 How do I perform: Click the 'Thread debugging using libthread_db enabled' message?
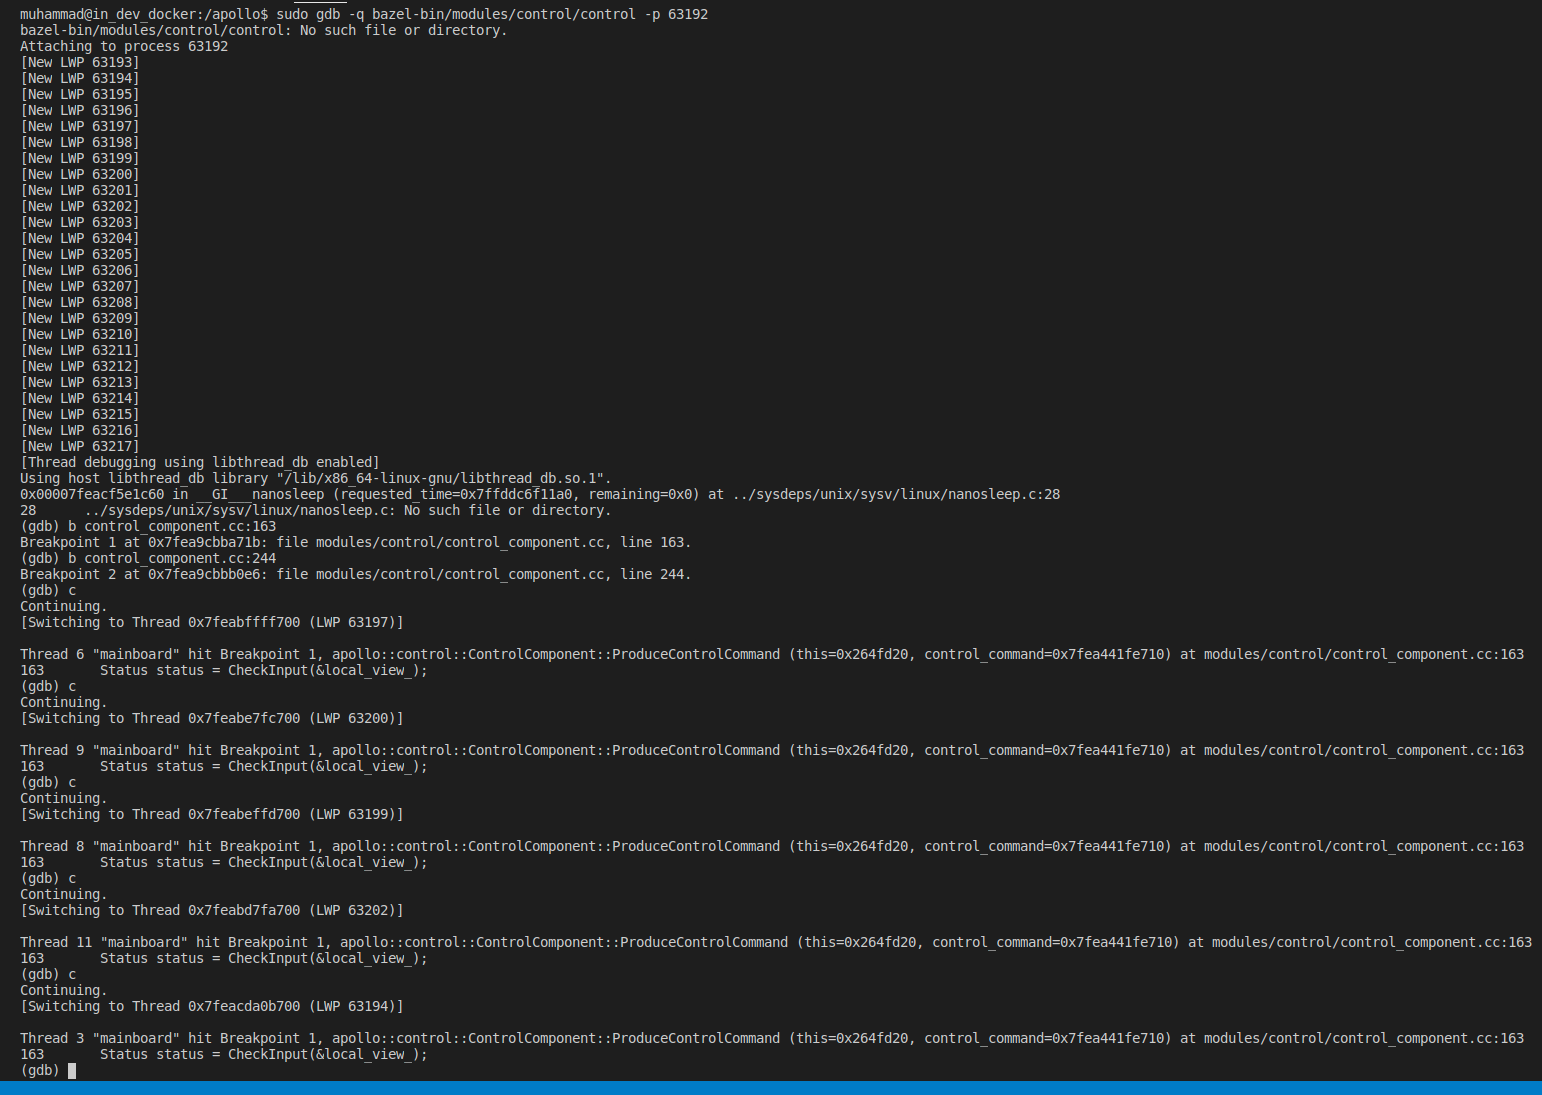tap(198, 462)
